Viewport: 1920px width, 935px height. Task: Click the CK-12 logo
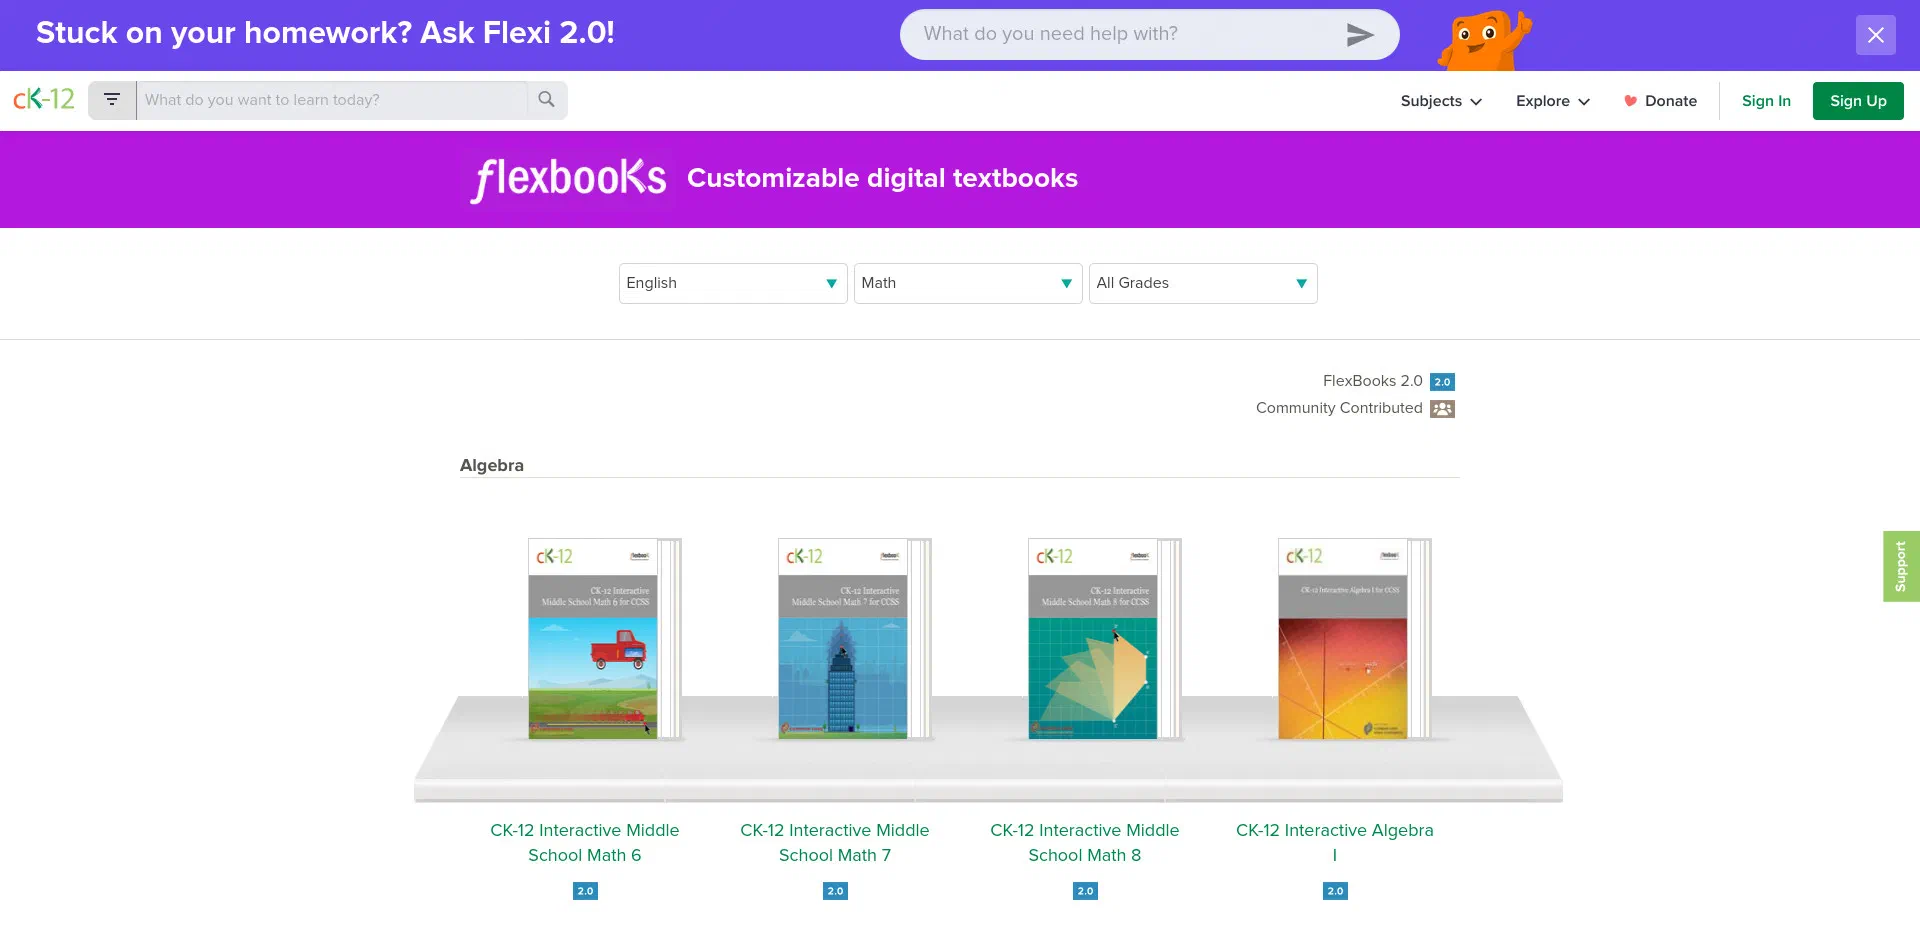point(42,99)
